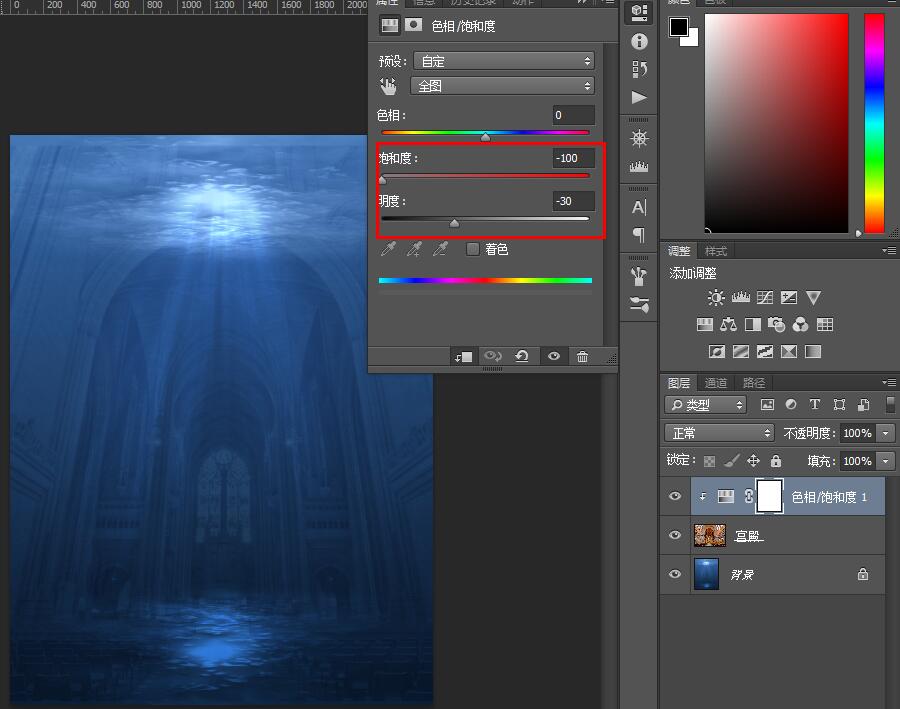Add a Curves adjustment

point(765,297)
